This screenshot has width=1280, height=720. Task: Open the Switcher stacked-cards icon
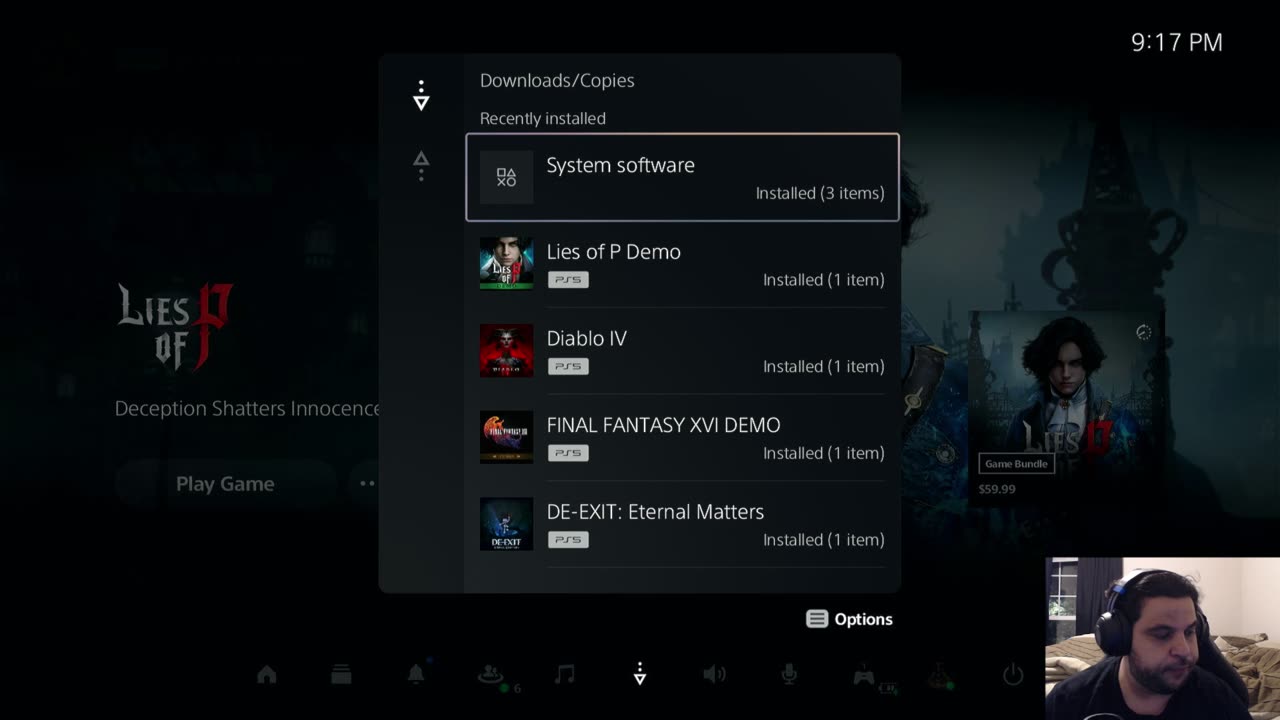341,675
